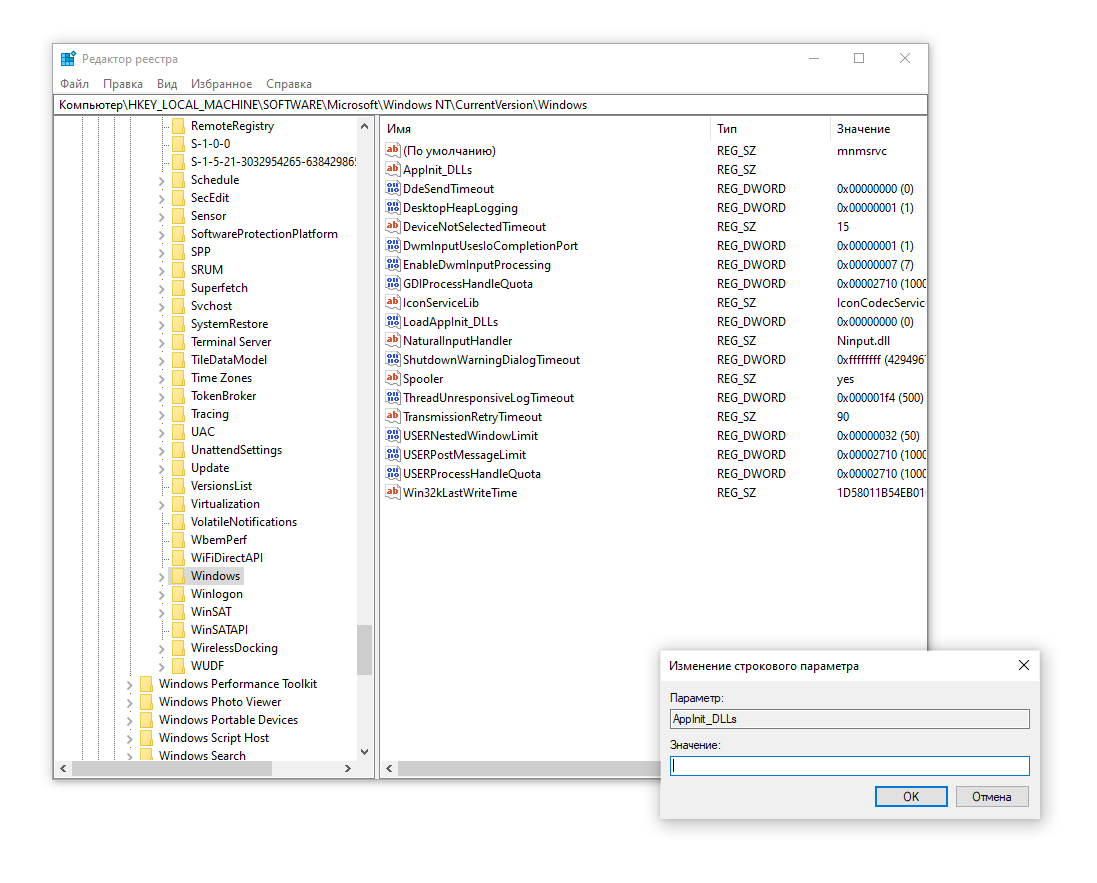This screenshot has width=1097, height=883.
Task: Select the IconServiceLib value icon
Action: coord(393,303)
